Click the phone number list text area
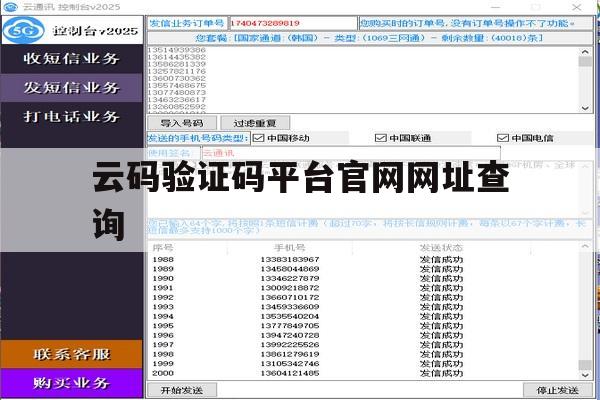Screen dimensions: 600x400 [364, 80]
